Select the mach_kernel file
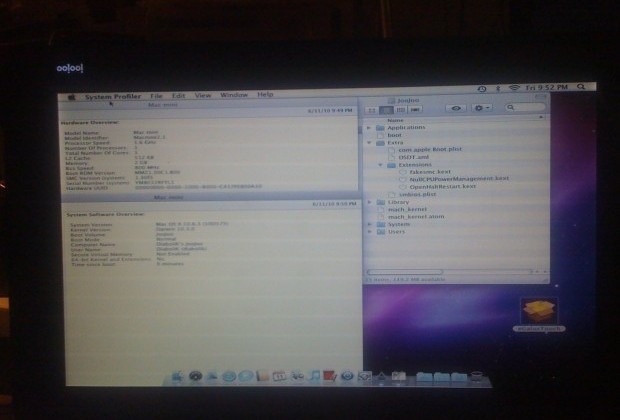The height and width of the screenshot is (420, 620). 406,210
